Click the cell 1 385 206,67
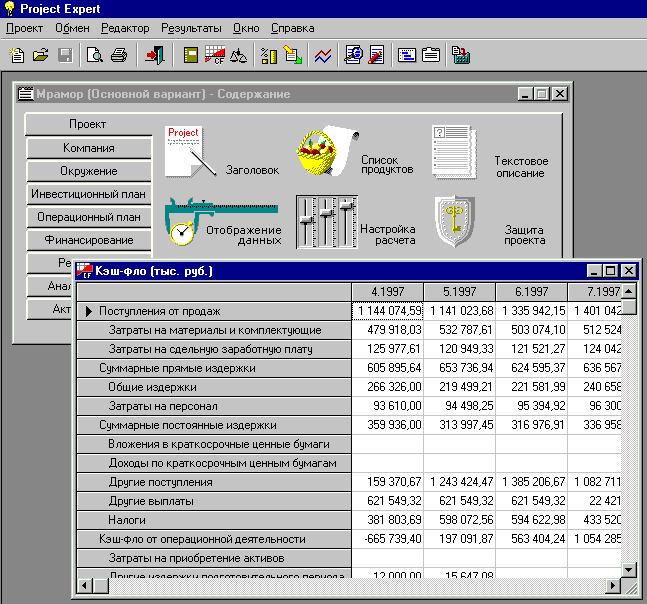The image size is (647, 604). pyautogui.click(x=531, y=482)
